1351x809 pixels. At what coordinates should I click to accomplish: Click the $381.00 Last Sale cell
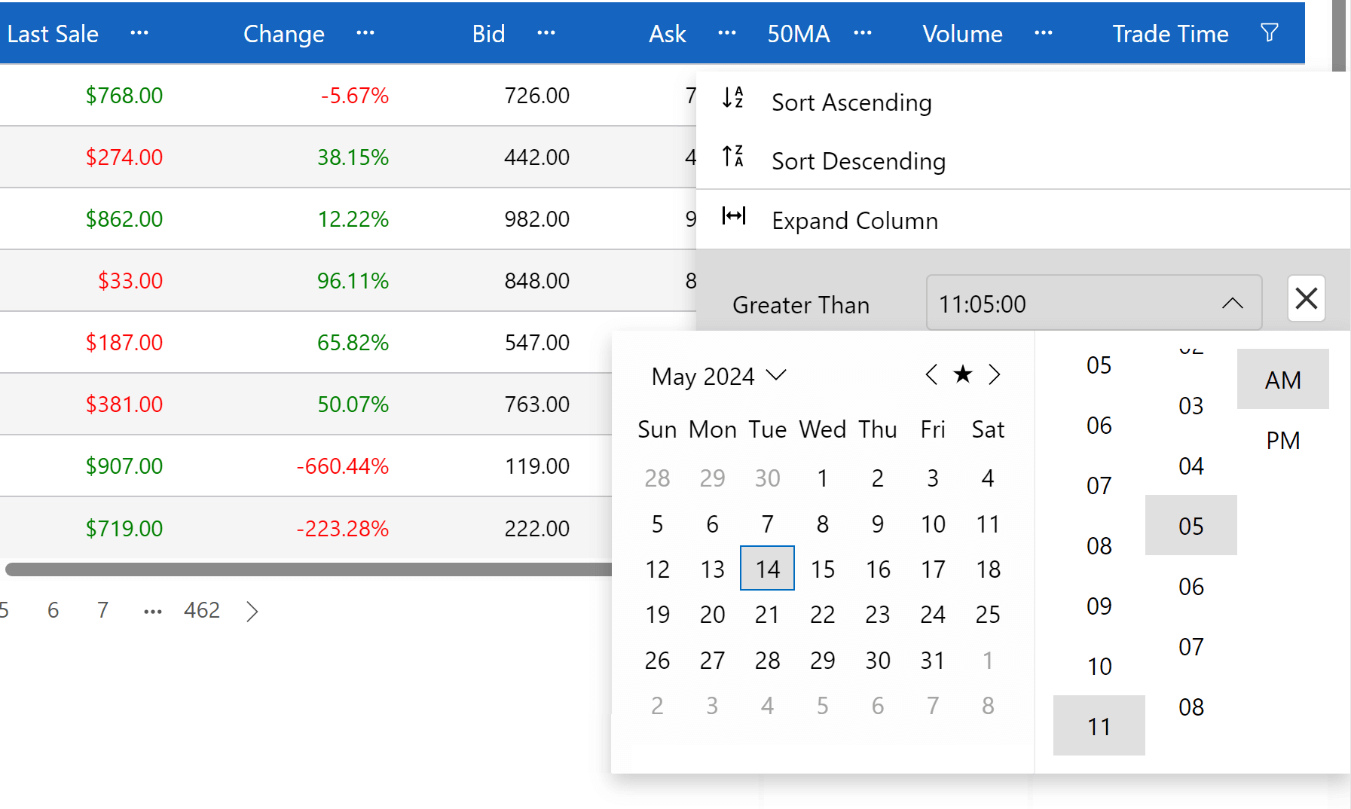[124, 404]
